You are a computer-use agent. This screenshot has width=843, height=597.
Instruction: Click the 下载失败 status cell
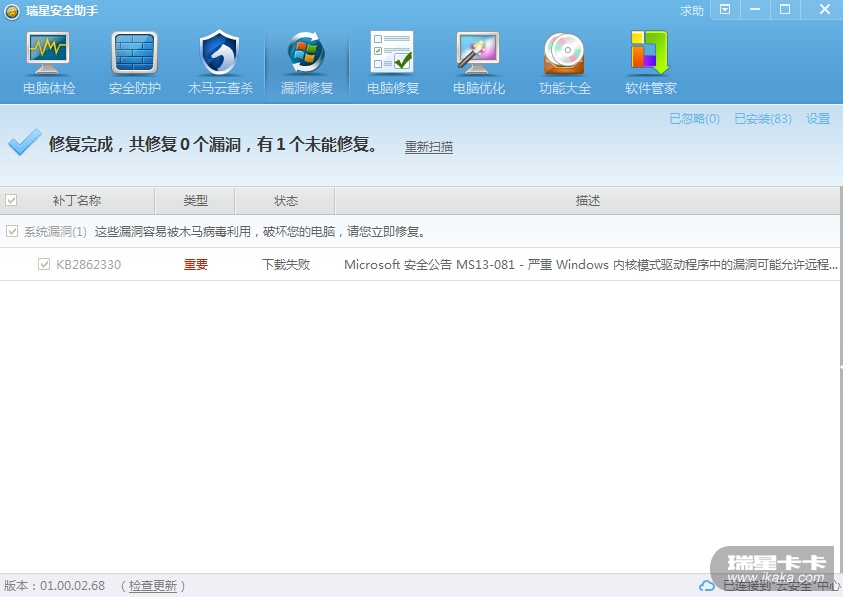[286, 265]
